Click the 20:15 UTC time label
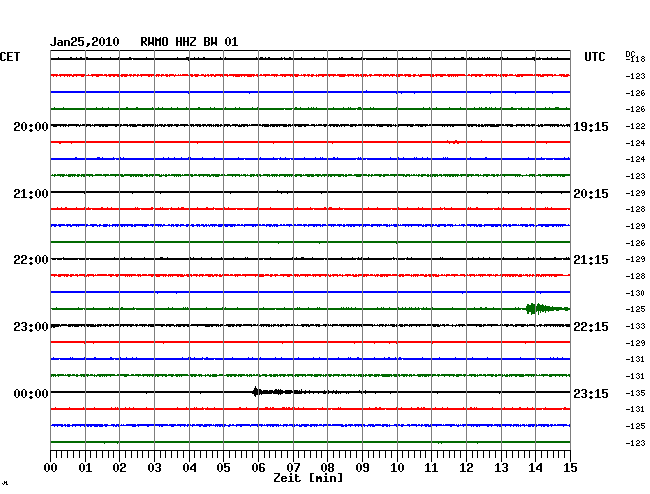 tap(591, 194)
